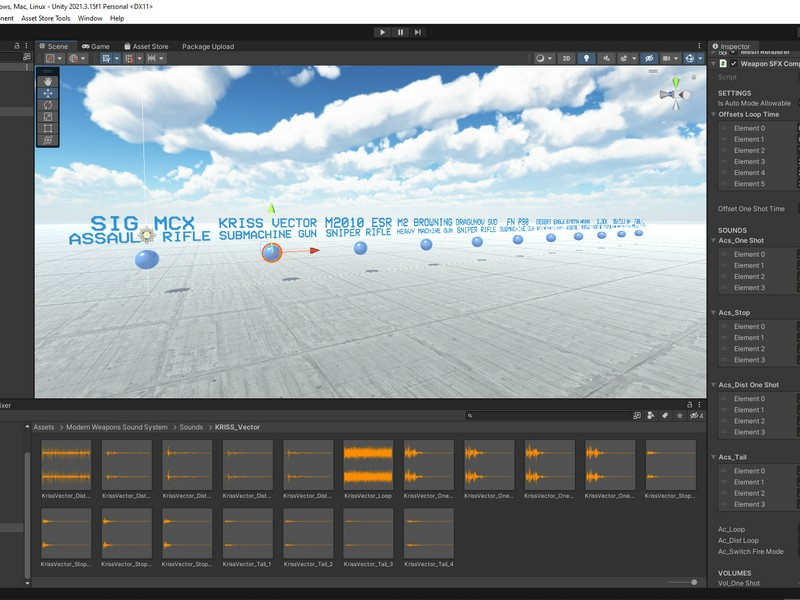The width and height of the screenshot is (800, 600).
Task: Click Modern Weapons Sound System breadcrumb
Action: tap(117, 427)
